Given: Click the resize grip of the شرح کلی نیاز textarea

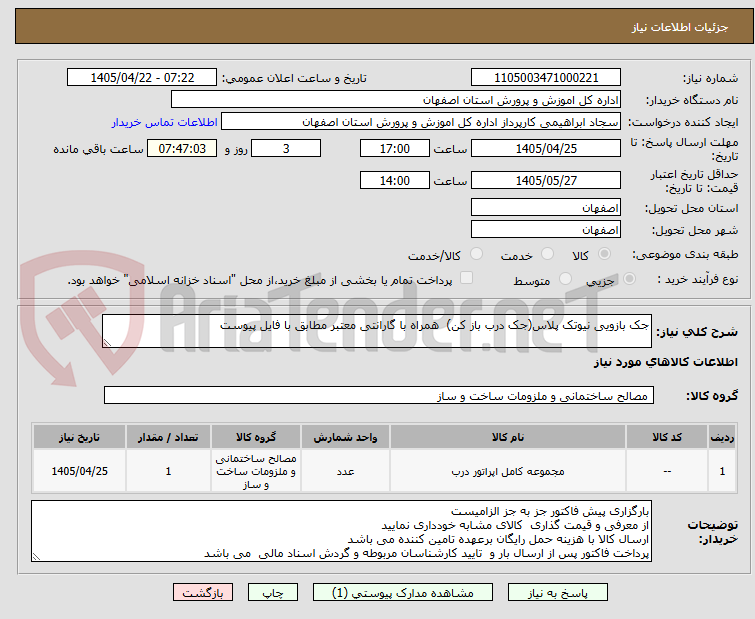Looking at the screenshot, I should pyautogui.click(x=107, y=342).
